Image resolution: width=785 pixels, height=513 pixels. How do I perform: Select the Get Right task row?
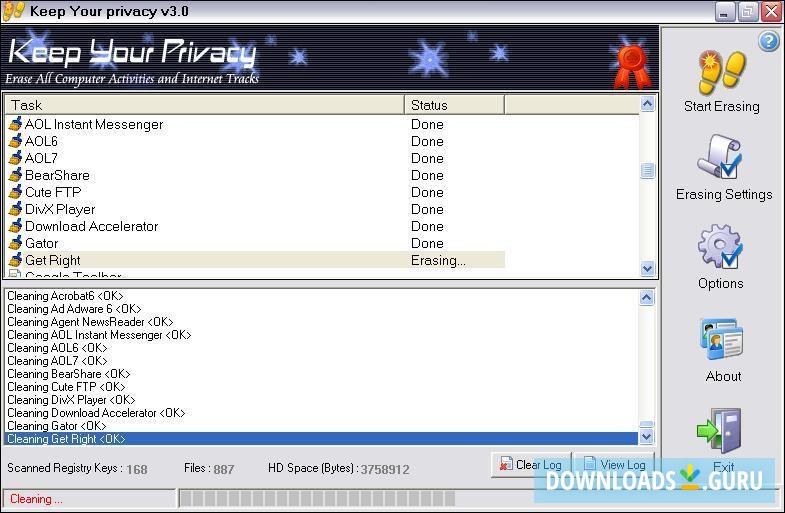tap(255, 260)
